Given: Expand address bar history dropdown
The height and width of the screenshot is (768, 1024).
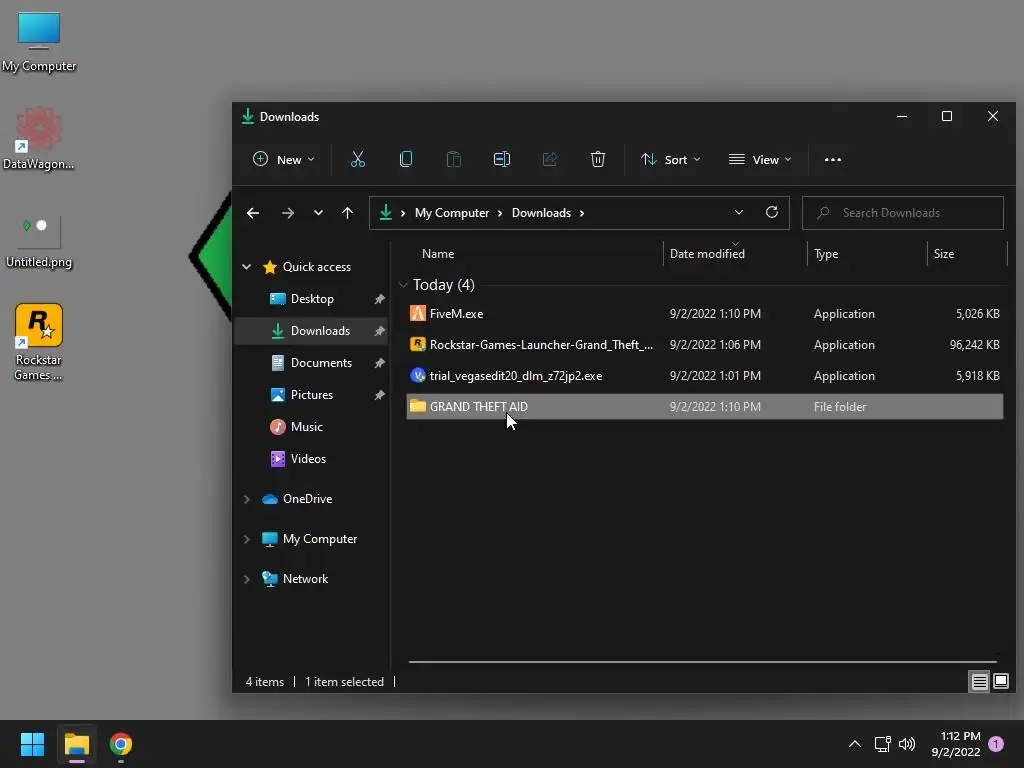Looking at the screenshot, I should [x=739, y=212].
